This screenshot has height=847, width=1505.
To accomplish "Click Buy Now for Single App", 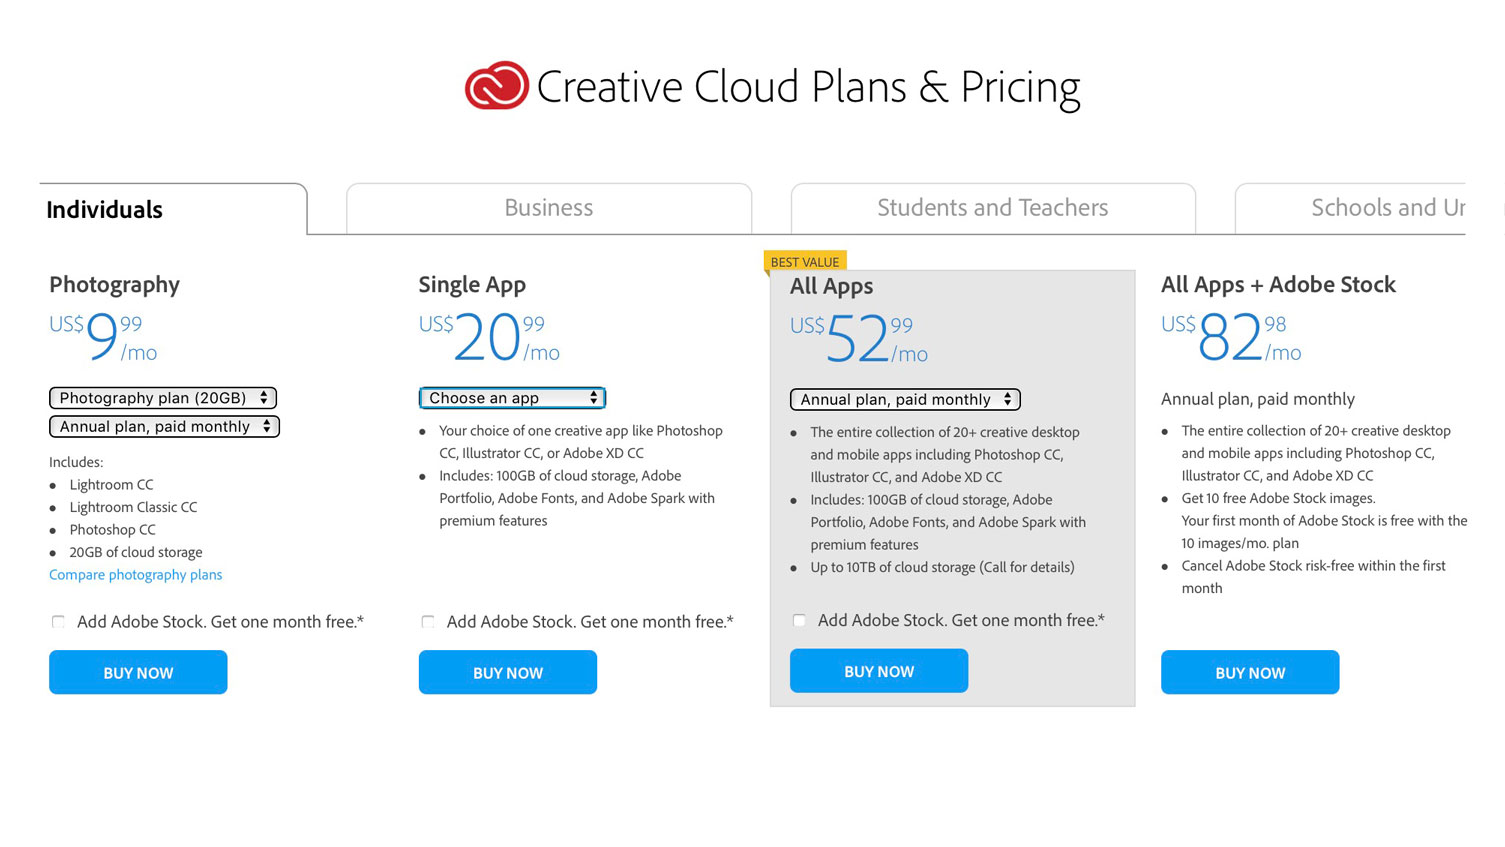I will coord(507,672).
